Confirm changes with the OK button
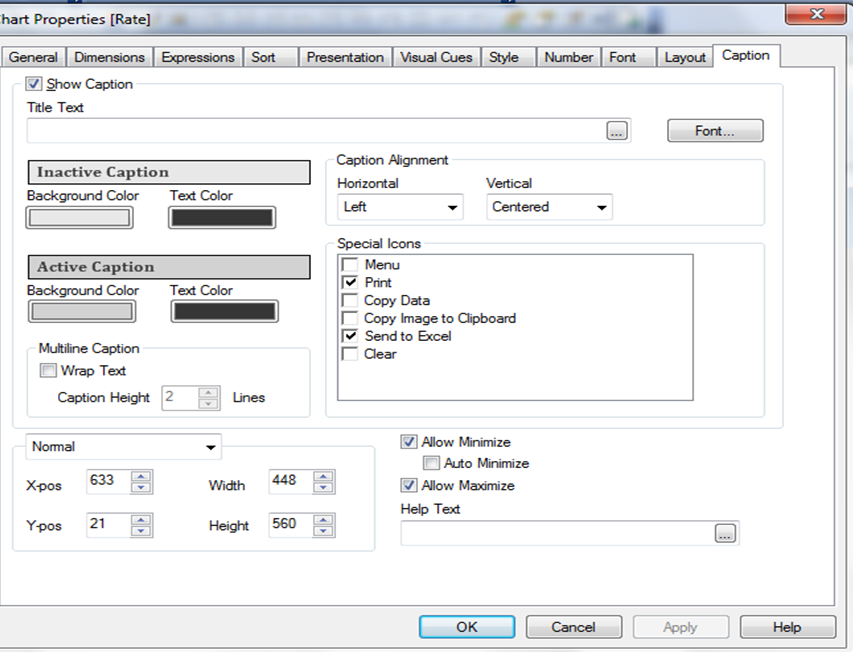The width and height of the screenshot is (853, 652). [467, 627]
